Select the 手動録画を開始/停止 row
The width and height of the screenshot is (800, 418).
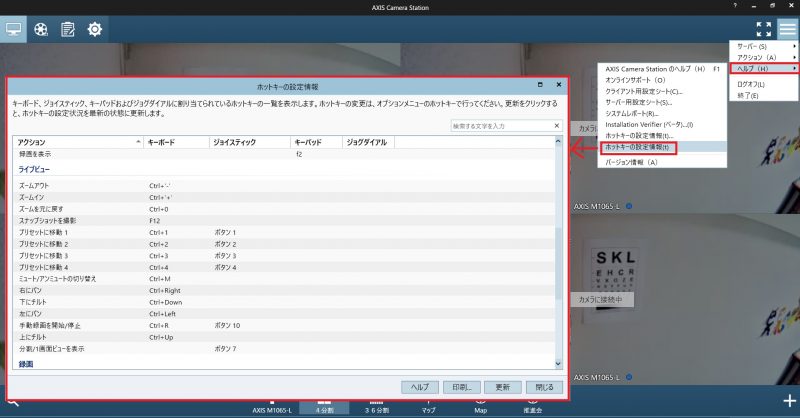(x=284, y=325)
